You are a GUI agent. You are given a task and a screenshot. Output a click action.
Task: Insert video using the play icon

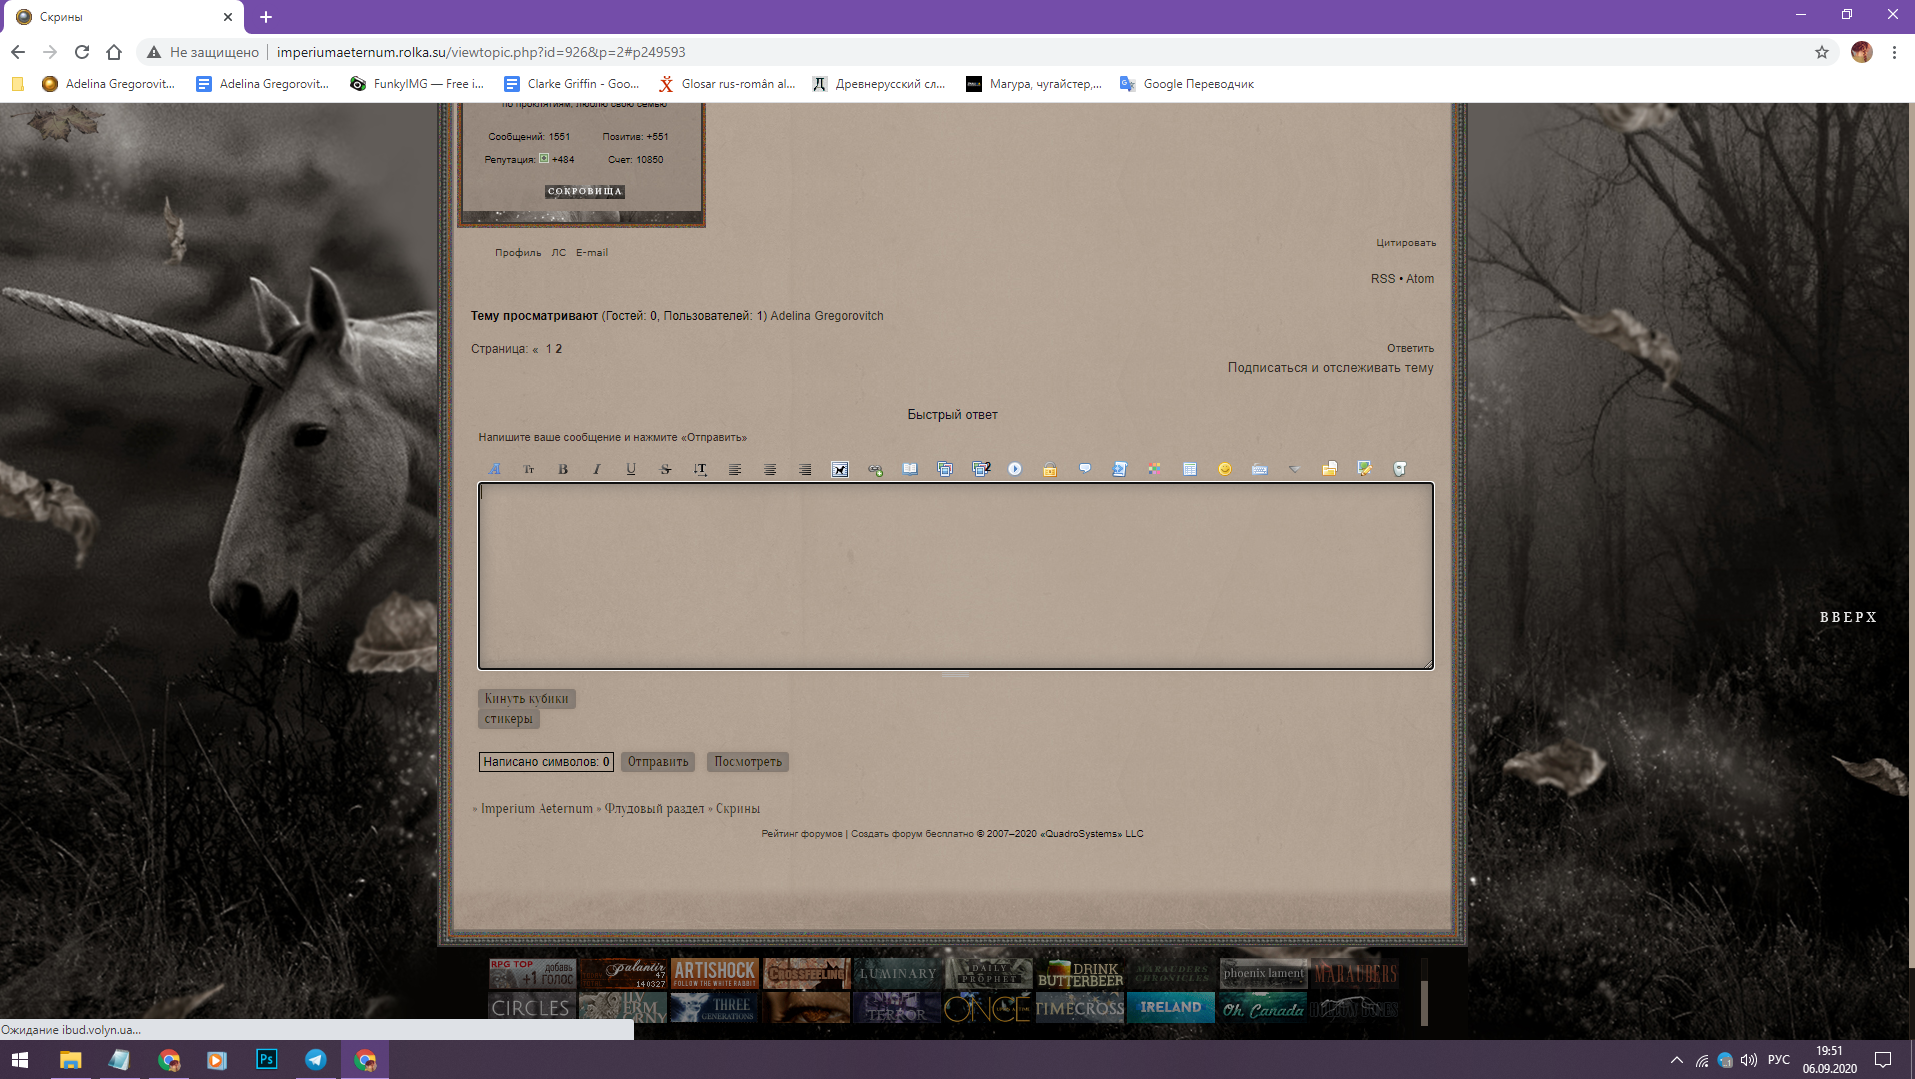1015,469
